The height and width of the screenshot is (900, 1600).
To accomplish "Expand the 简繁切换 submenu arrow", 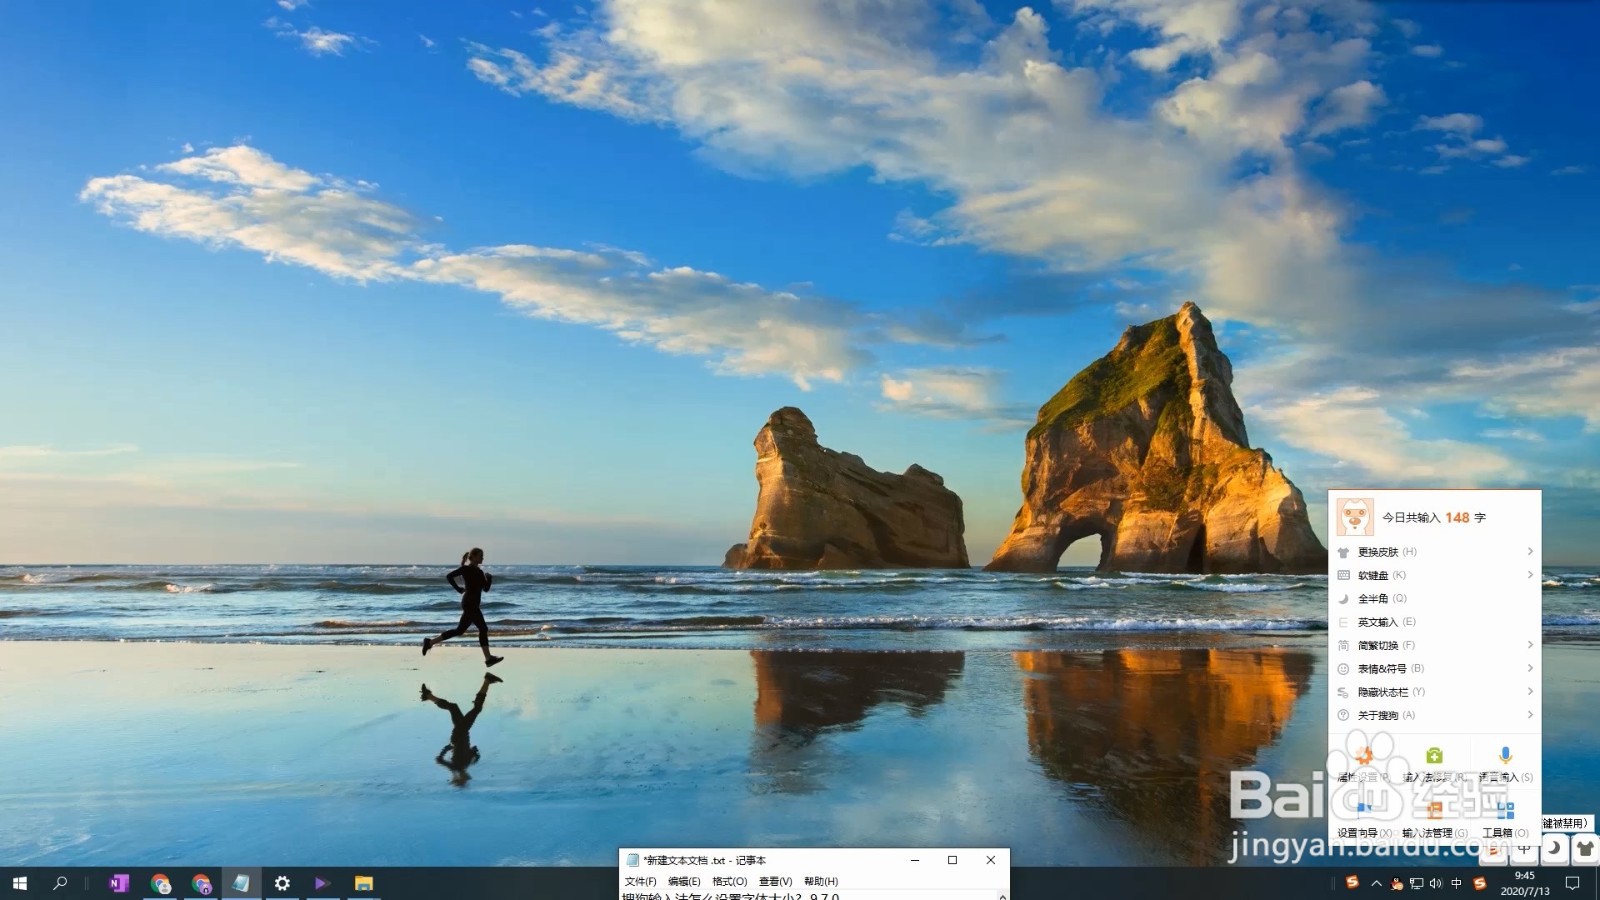I will point(1530,645).
